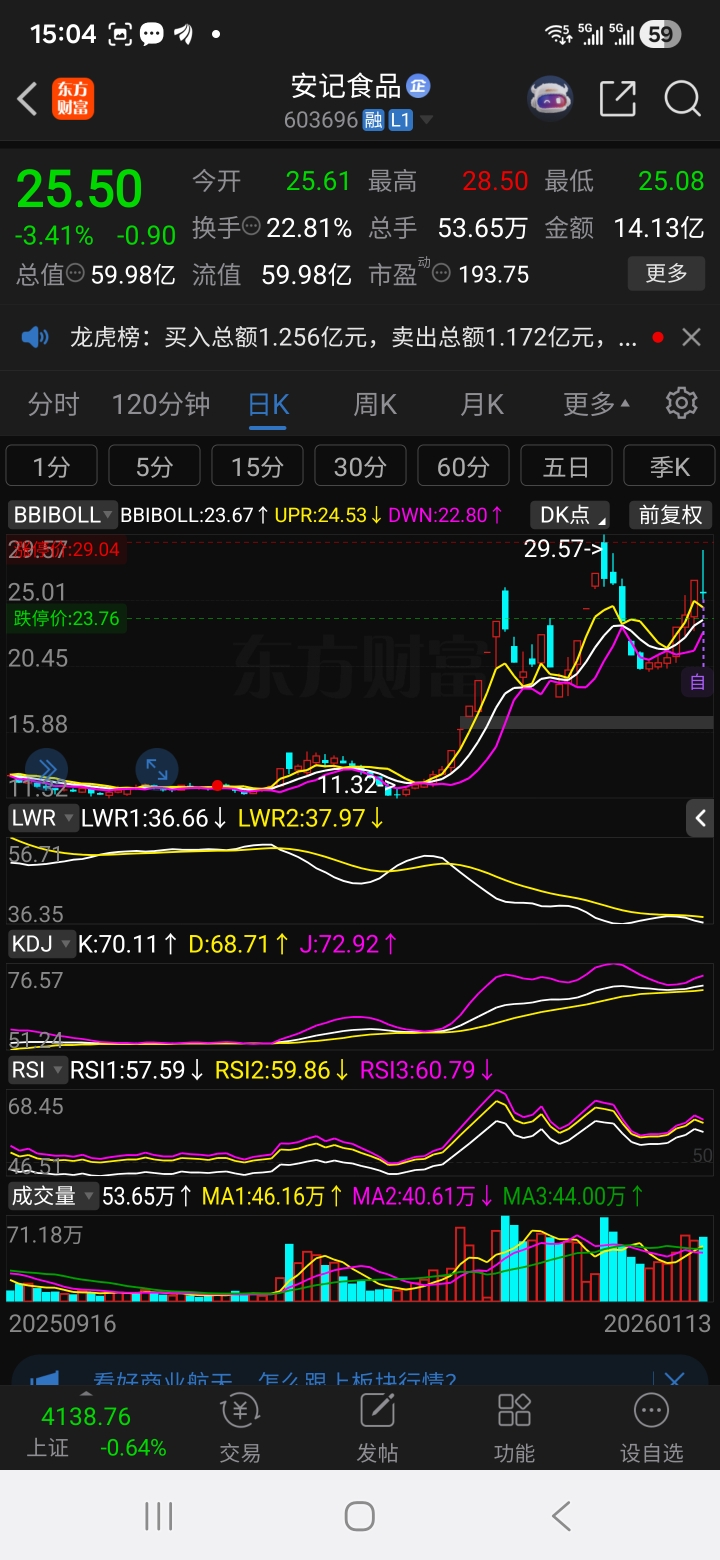Select the 5分 period button

coord(154,466)
